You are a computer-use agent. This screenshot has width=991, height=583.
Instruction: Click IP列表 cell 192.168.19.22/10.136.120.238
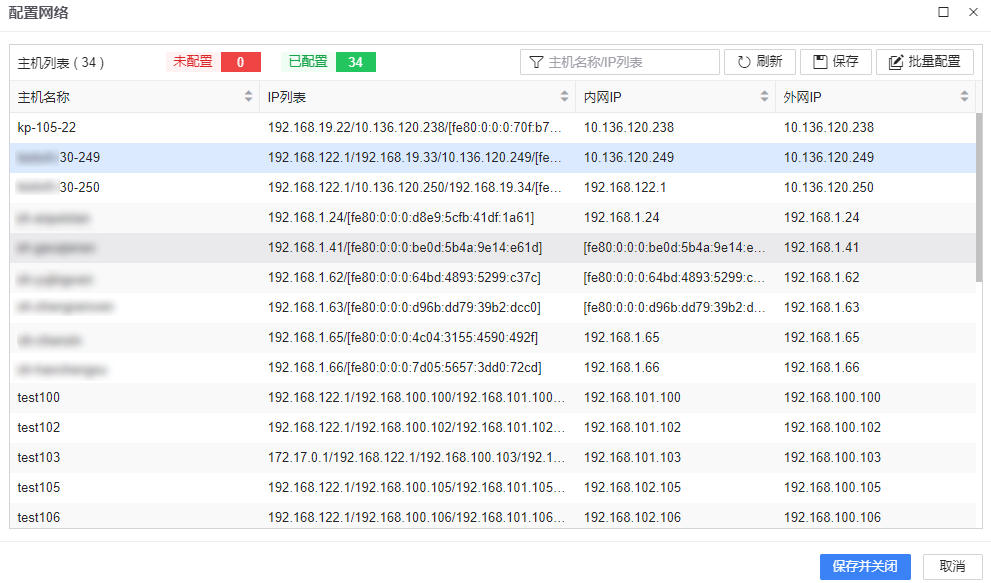414,128
